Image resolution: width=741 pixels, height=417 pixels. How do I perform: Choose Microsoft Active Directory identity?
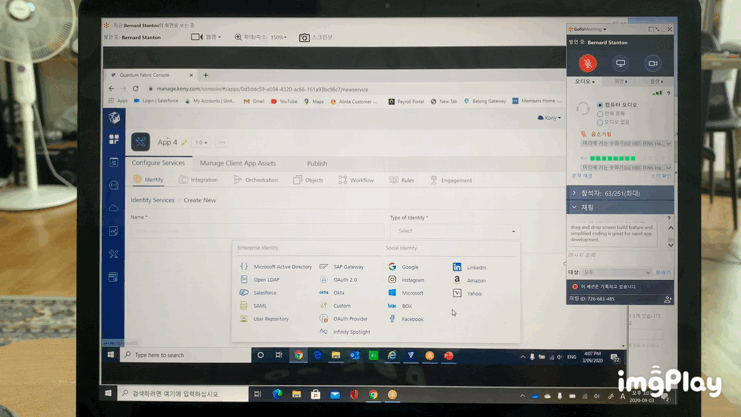point(276,267)
